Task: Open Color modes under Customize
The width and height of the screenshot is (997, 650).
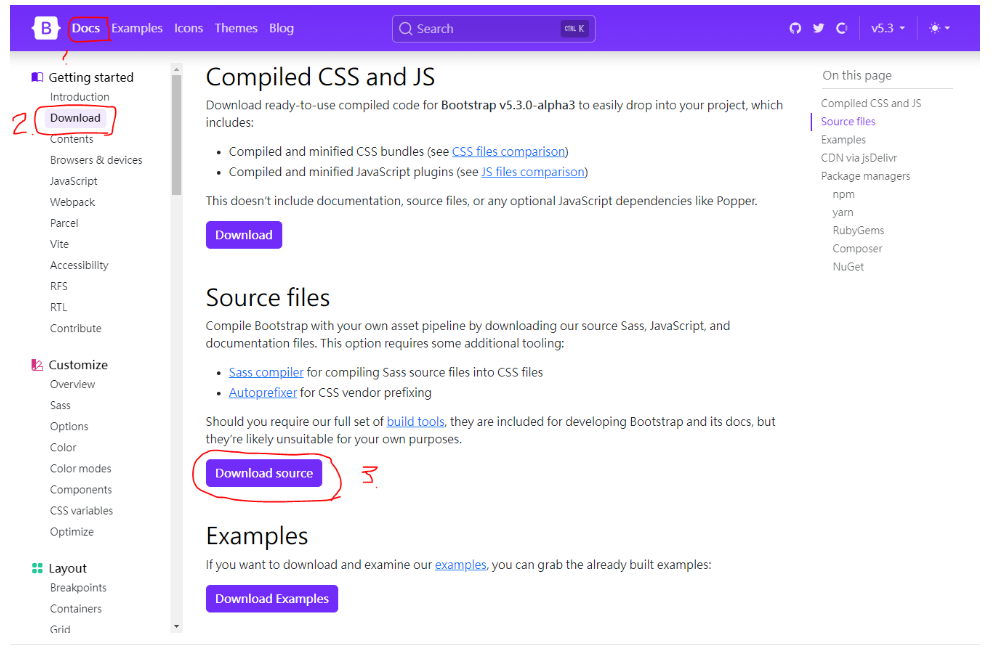Action: tap(81, 467)
